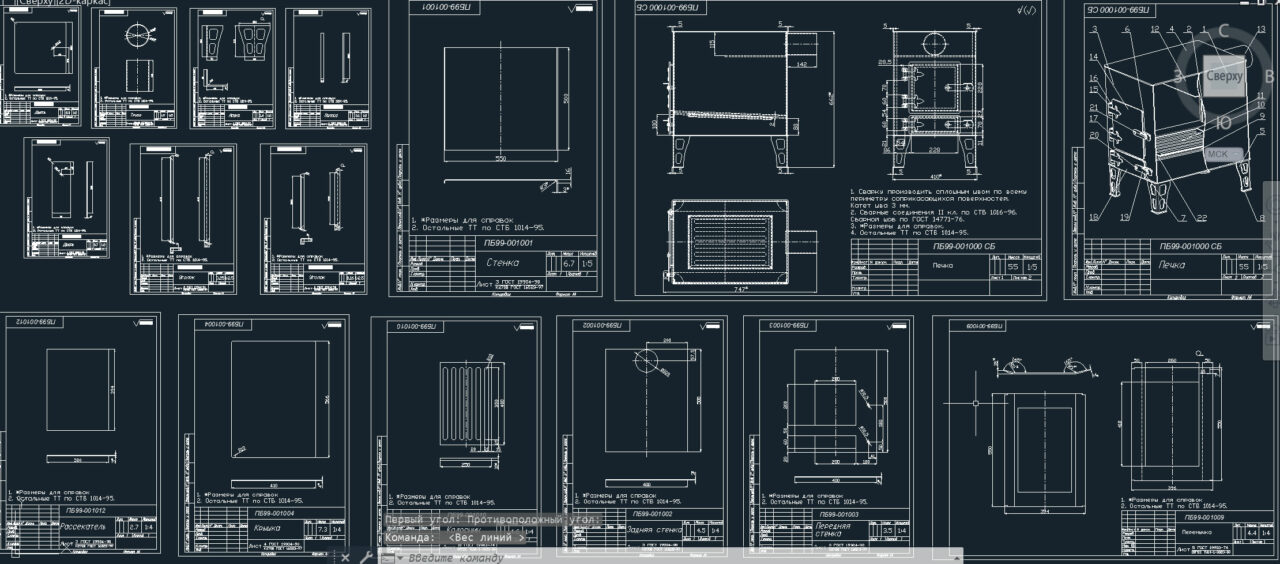Viewport: 1280px width, 564px height.
Task: Close the command line with the X icon
Action: click(x=345, y=557)
